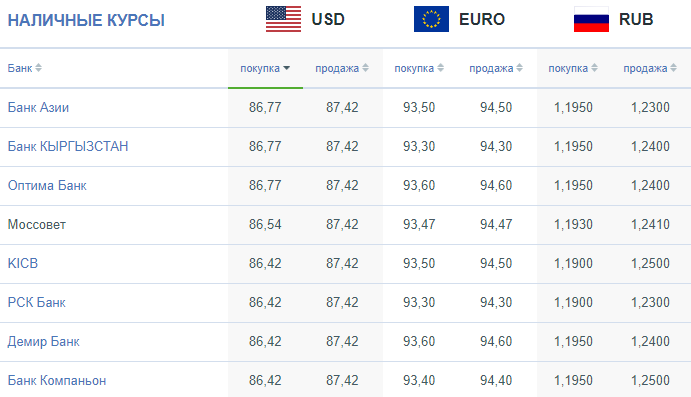Viewport: 691px width, 397px height.
Task: Open the Демир Банк link
Action: (44, 341)
